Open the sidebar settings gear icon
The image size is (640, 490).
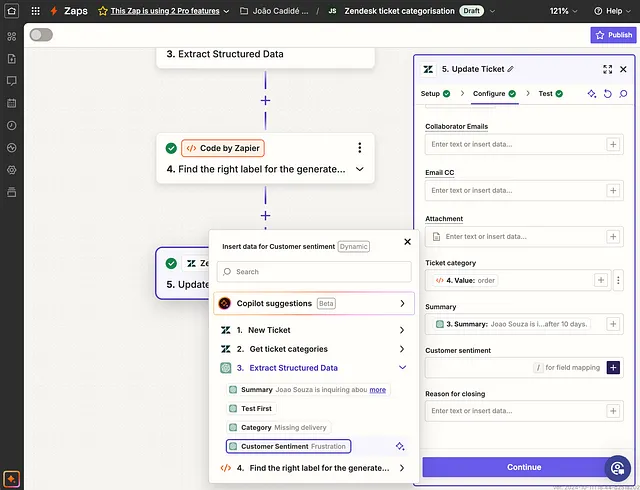point(11,170)
